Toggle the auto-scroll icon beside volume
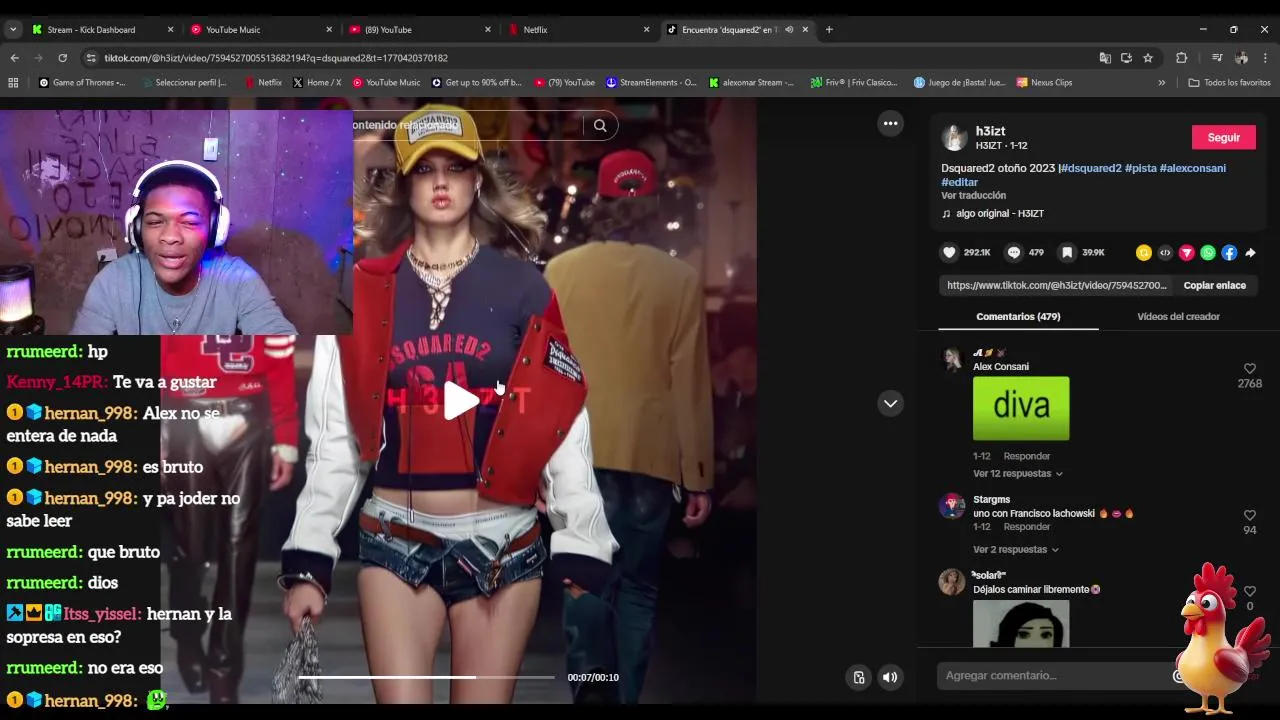The height and width of the screenshot is (720, 1280). [858, 677]
